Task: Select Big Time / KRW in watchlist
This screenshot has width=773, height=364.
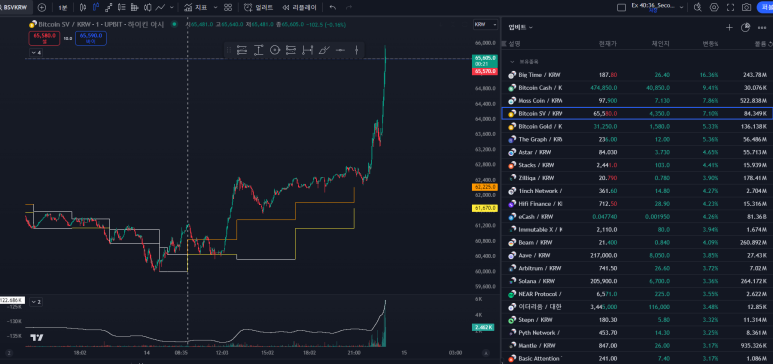Action: pyautogui.click(x=637, y=75)
